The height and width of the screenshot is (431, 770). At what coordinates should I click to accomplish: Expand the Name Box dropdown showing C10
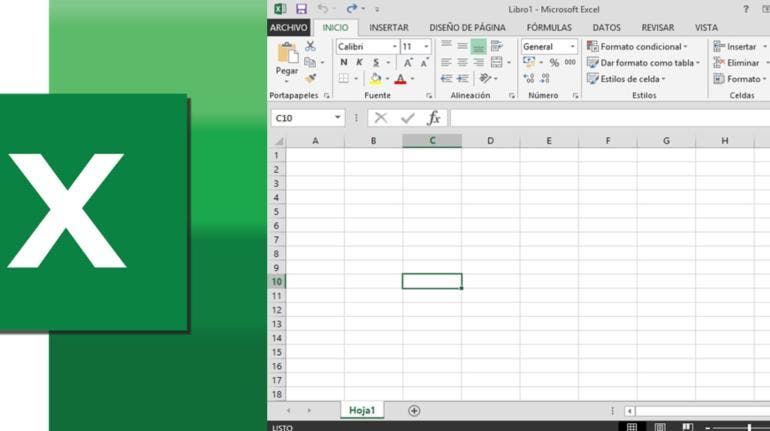338,118
